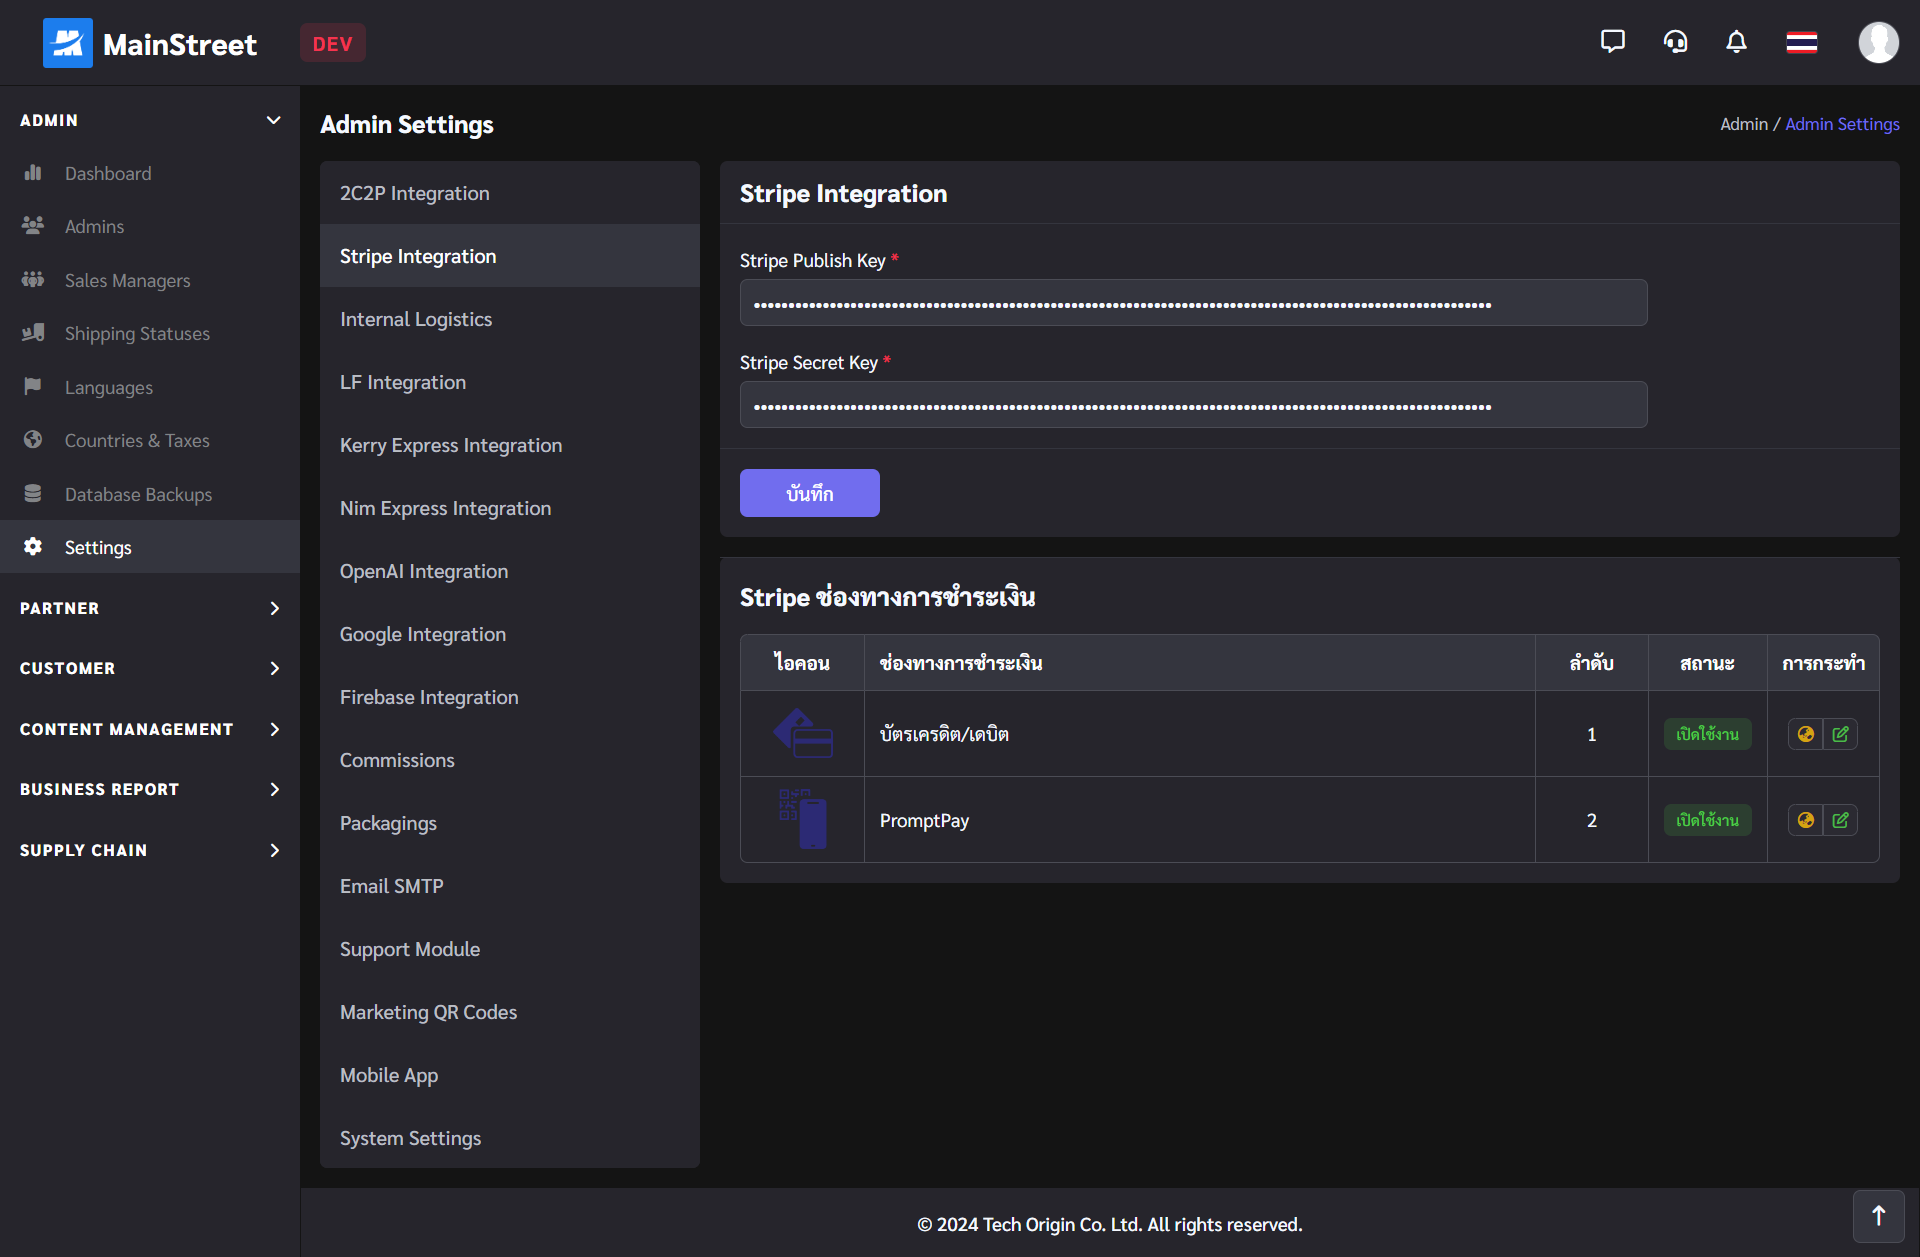Open OpenAI Integration settings
Image resolution: width=1920 pixels, height=1257 pixels.
(x=510, y=571)
